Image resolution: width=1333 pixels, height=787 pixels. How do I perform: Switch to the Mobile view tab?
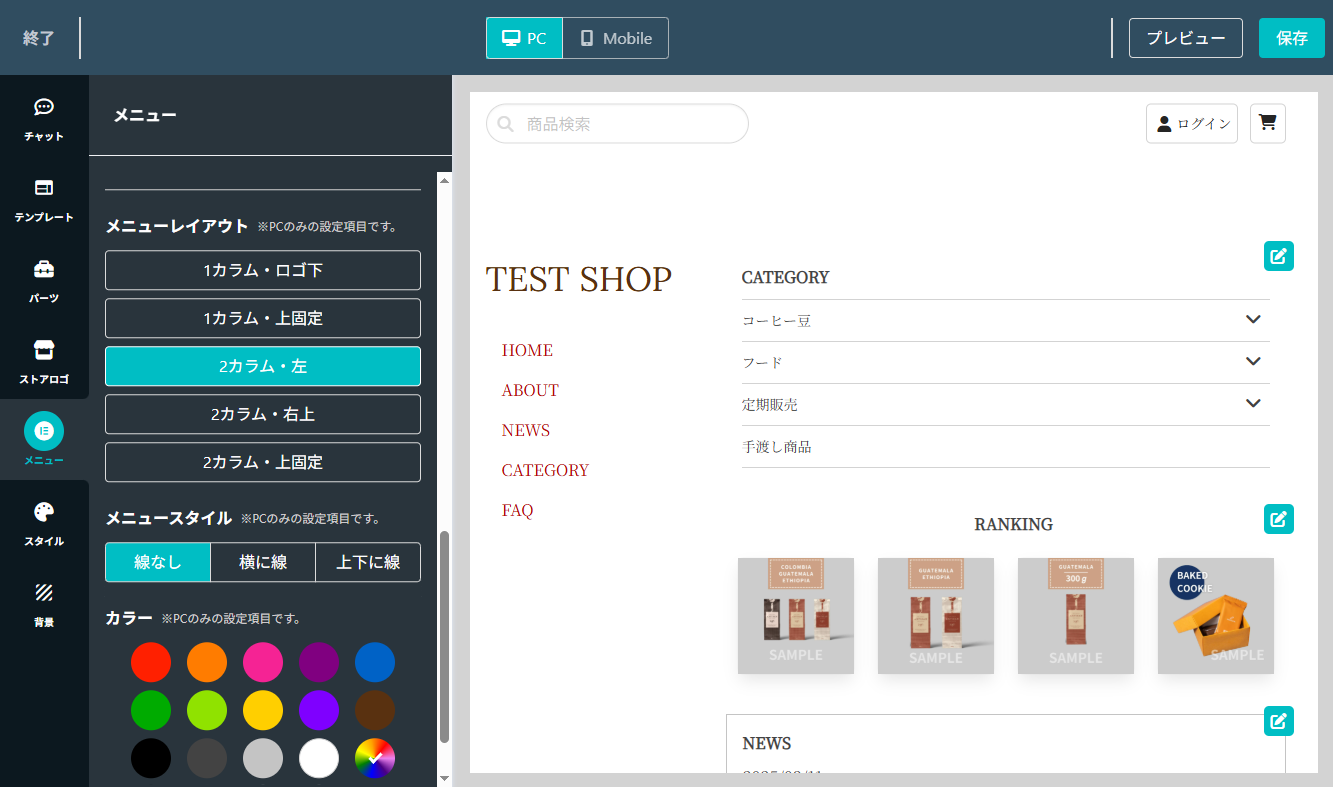coord(615,38)
